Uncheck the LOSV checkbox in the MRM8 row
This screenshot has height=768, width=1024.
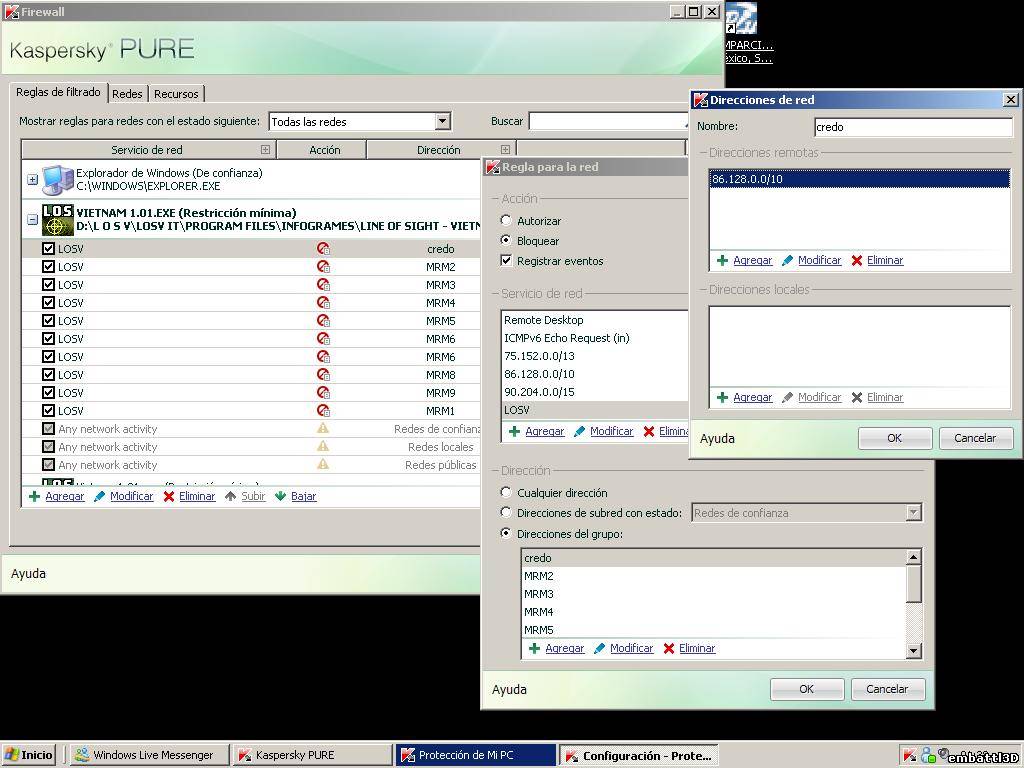click(48, 374)
